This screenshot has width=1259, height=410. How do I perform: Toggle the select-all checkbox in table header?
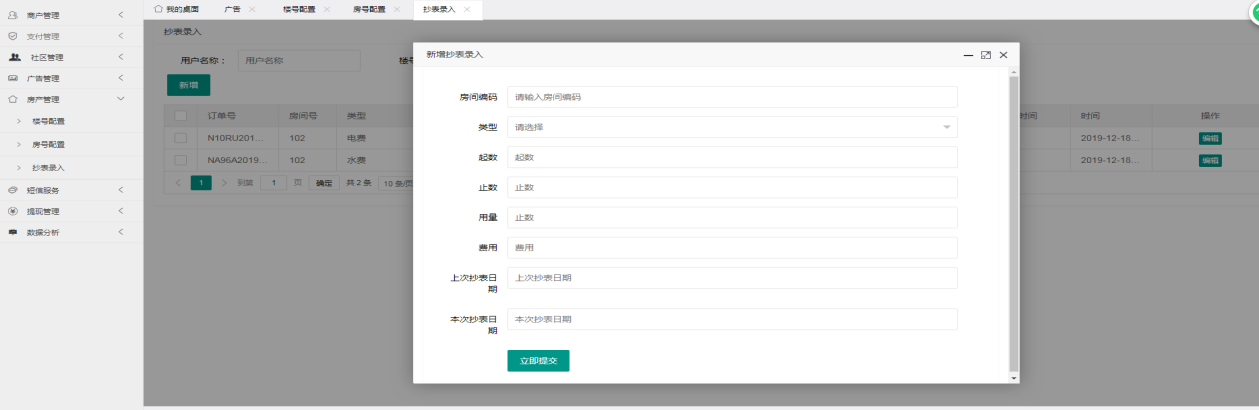[x=181, y=116]
